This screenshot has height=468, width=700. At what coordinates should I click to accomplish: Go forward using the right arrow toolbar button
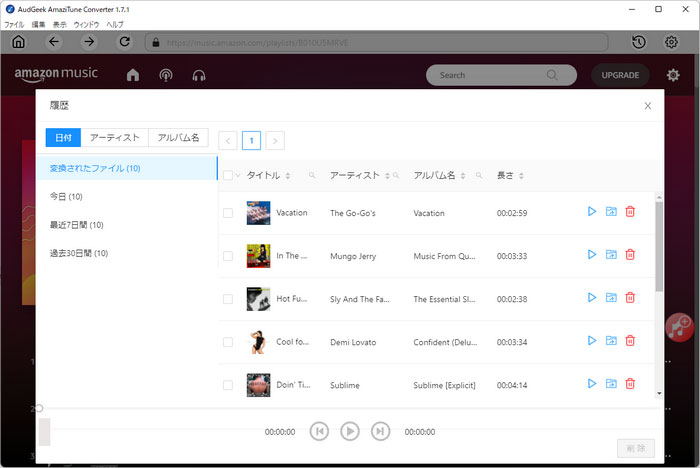click(89, 42)
